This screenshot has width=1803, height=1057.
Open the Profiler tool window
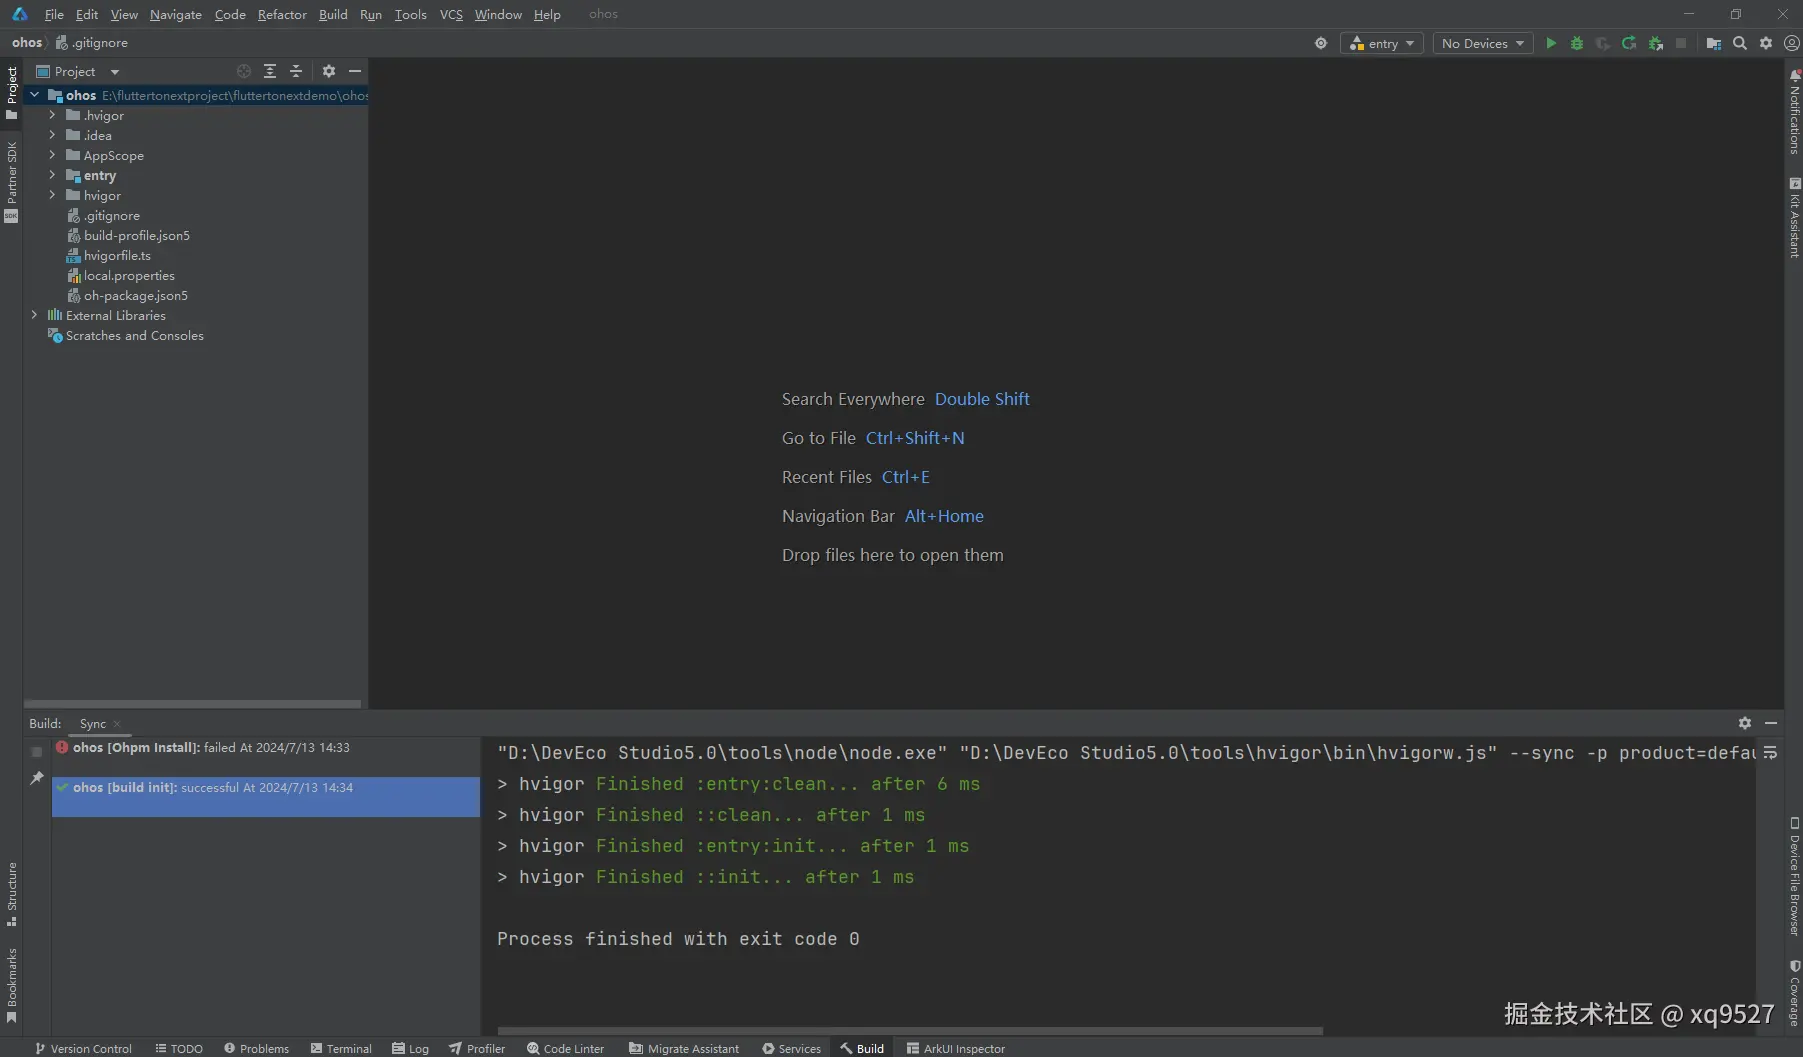477,1048
